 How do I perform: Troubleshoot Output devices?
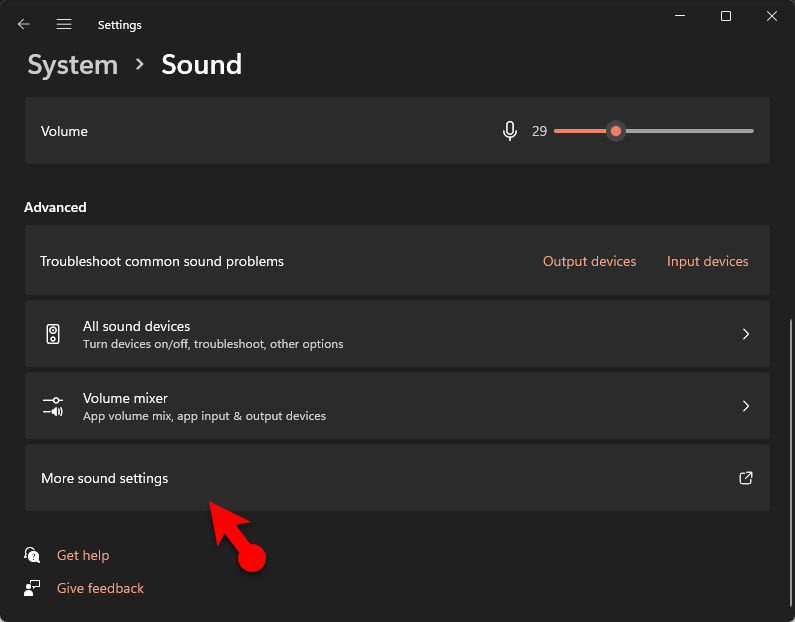pyautogui.click(x=589, y=261)
